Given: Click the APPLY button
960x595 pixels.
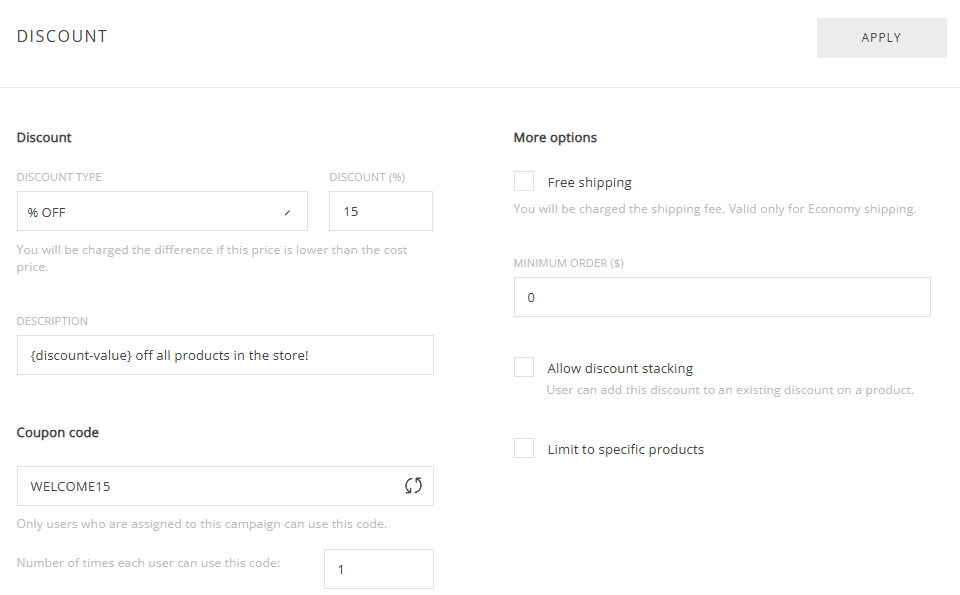Looking at the screenshot, I should (881, 38).
